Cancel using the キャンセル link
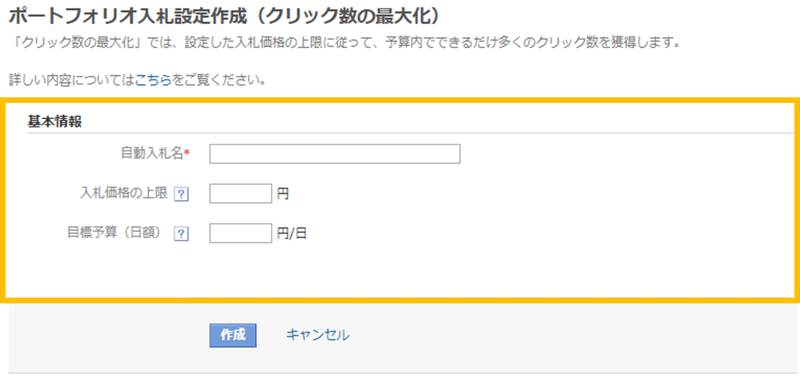800x386 pixels. point(317,335)
